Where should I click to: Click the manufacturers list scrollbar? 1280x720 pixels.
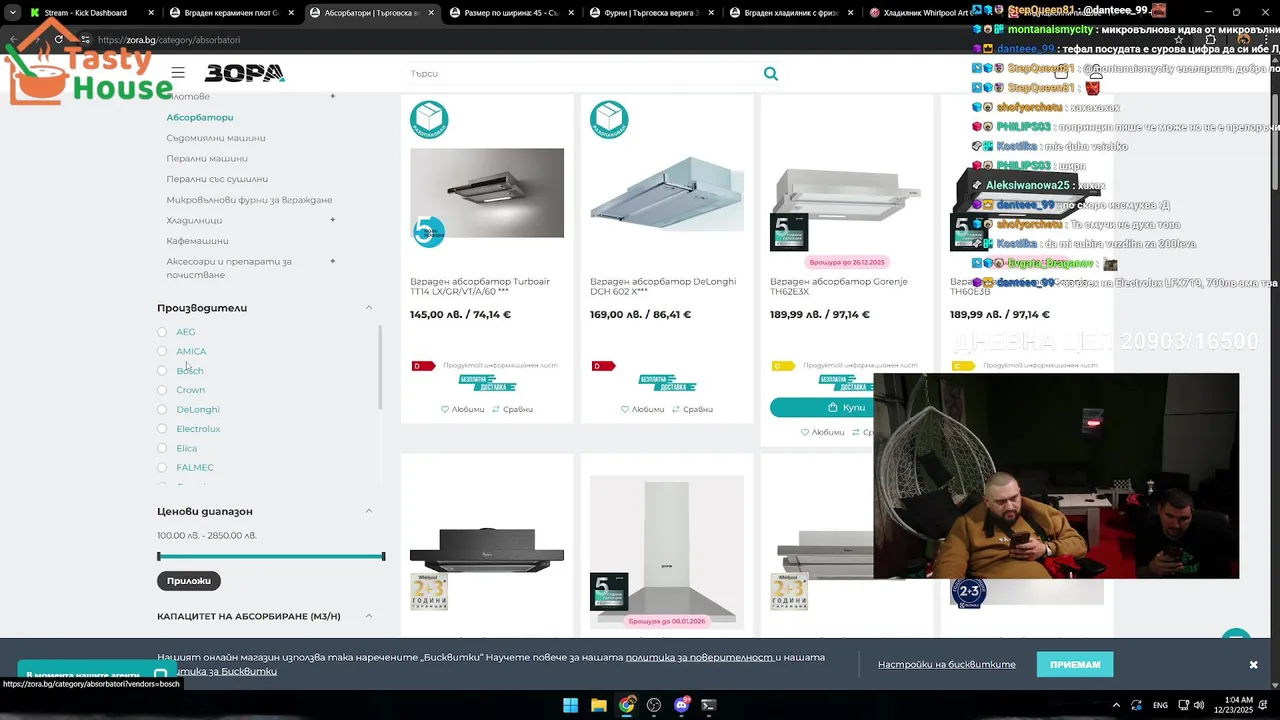[x=379, y=368]
